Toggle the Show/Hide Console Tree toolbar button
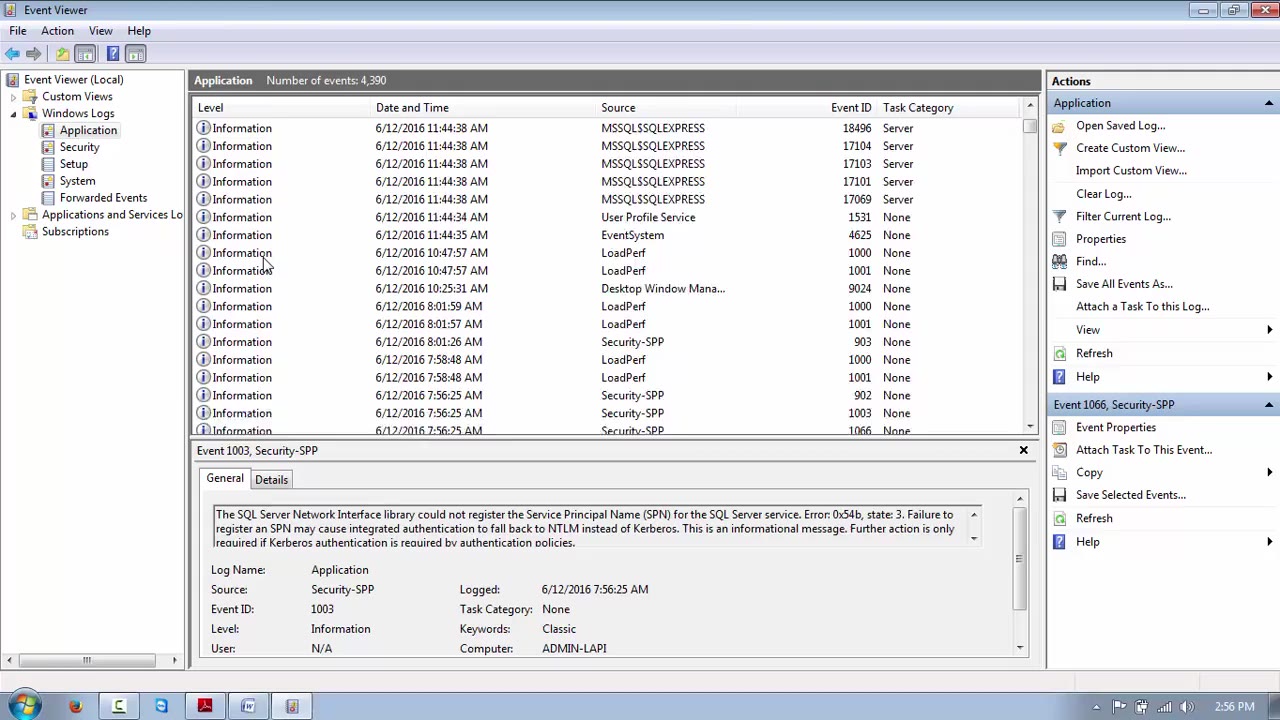Screen dimensions: 1280x720 (85, 54)
